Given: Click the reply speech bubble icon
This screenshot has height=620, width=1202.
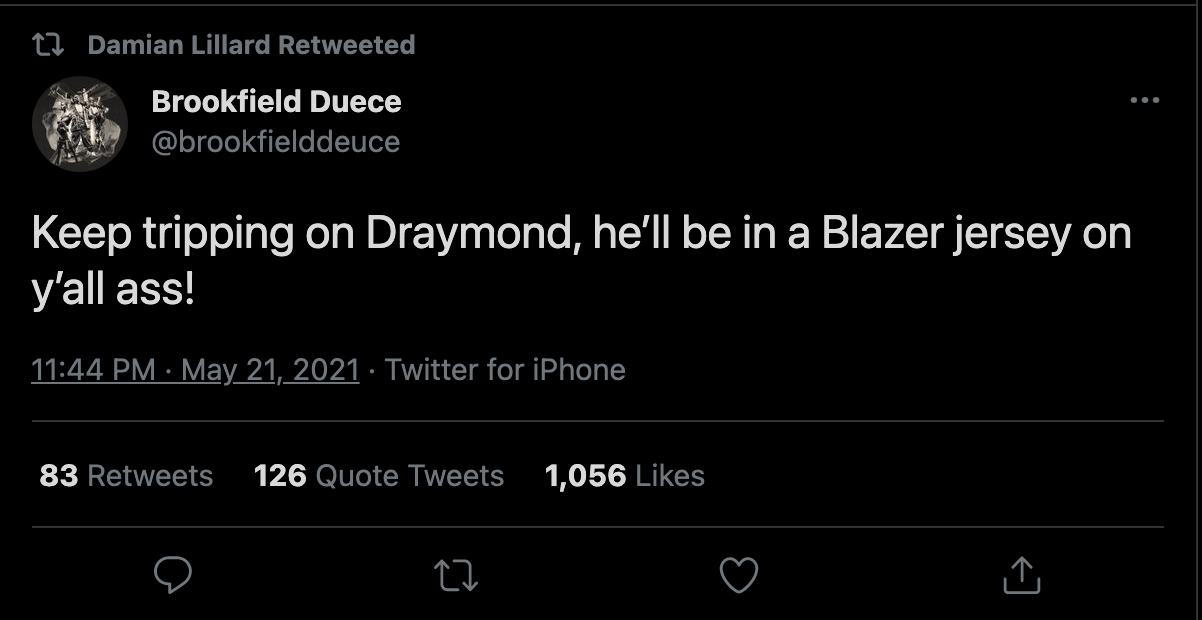Looking at the screenshot, I should pyautogui.click(x=172, y=574).
